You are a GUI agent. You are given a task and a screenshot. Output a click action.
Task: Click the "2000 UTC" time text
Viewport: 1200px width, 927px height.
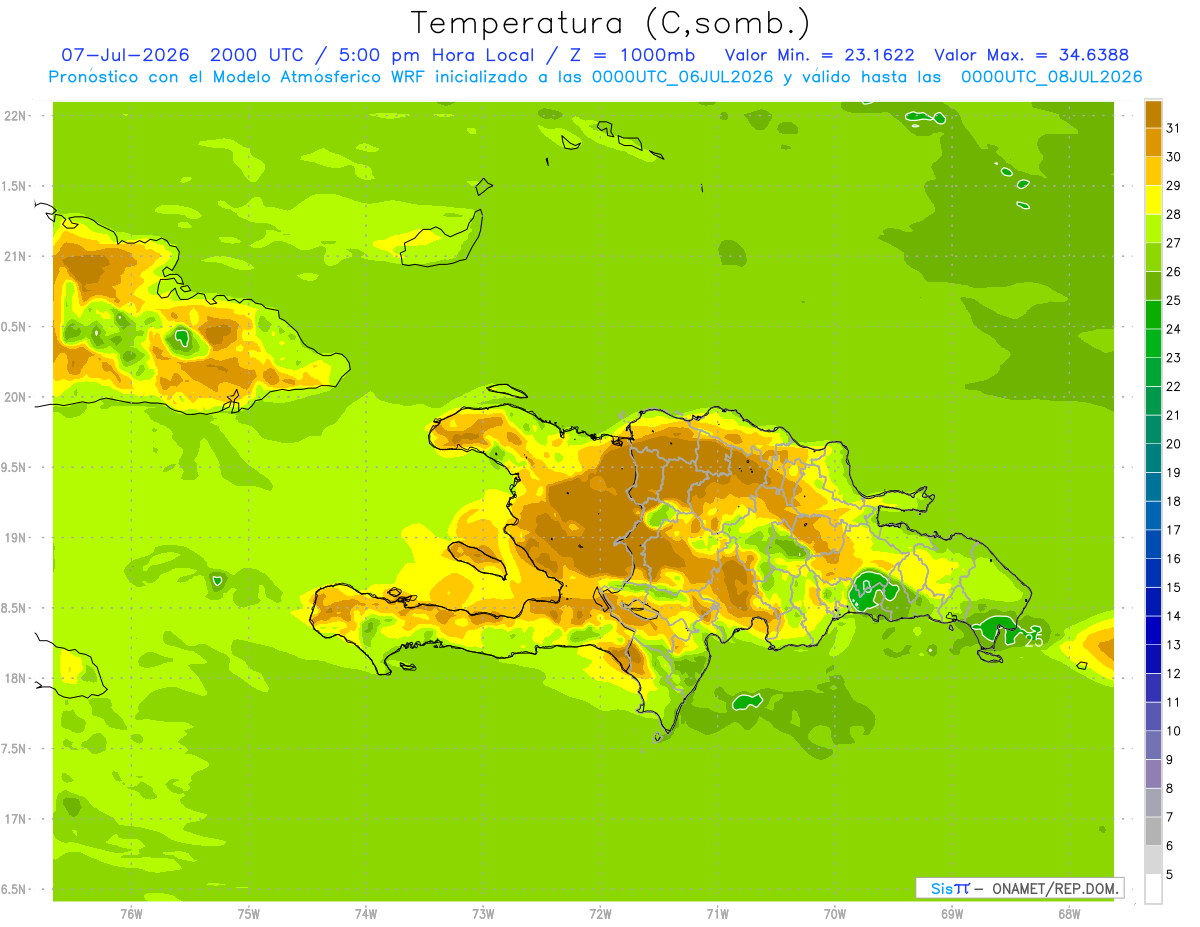click(256, 55)
